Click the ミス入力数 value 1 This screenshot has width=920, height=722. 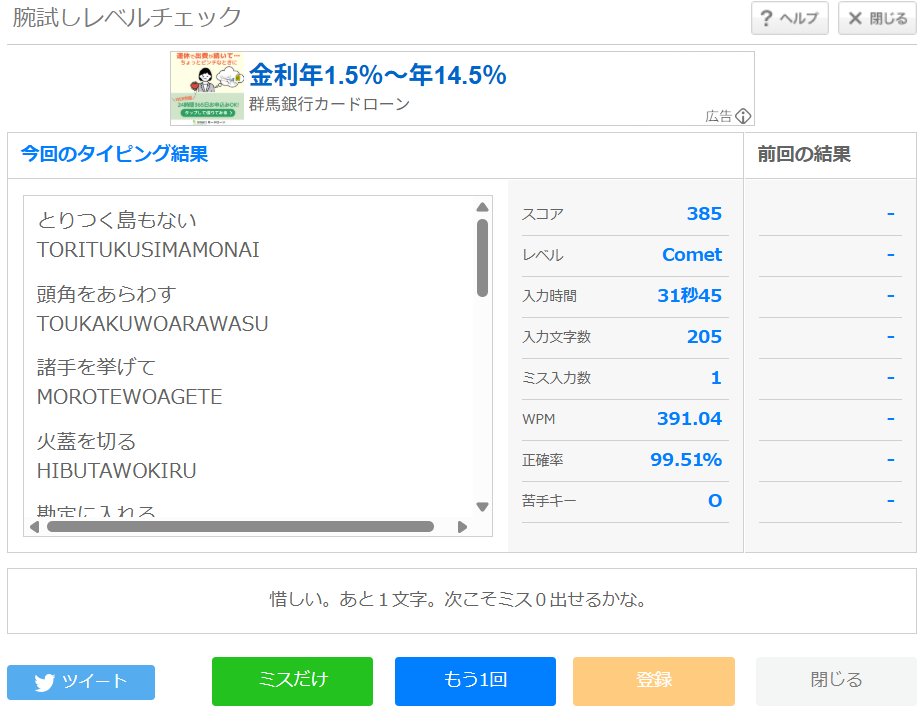pos(716,378)
